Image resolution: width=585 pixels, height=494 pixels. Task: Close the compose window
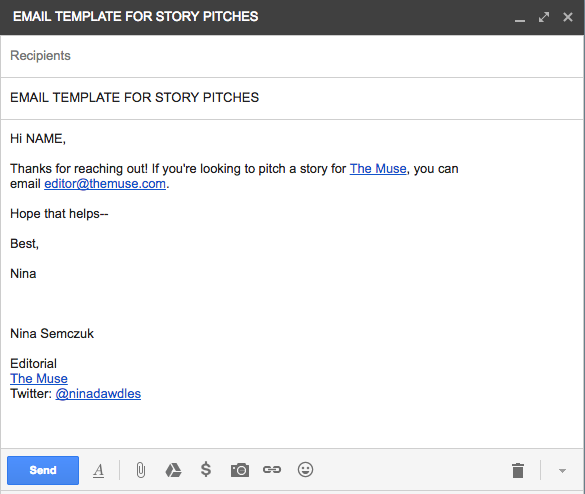tap(568, 17)
